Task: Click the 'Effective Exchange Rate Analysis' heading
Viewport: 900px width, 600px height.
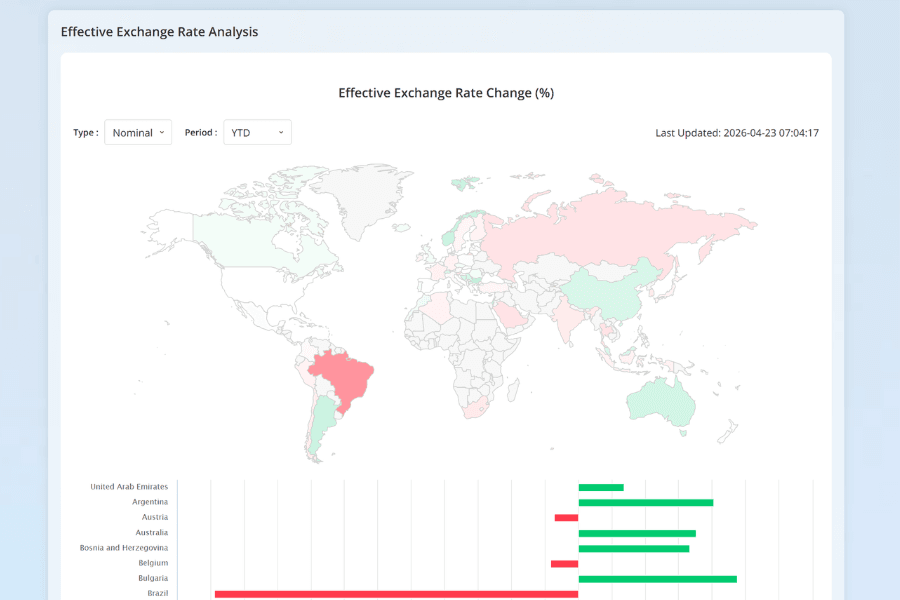Action: [160, 32]
